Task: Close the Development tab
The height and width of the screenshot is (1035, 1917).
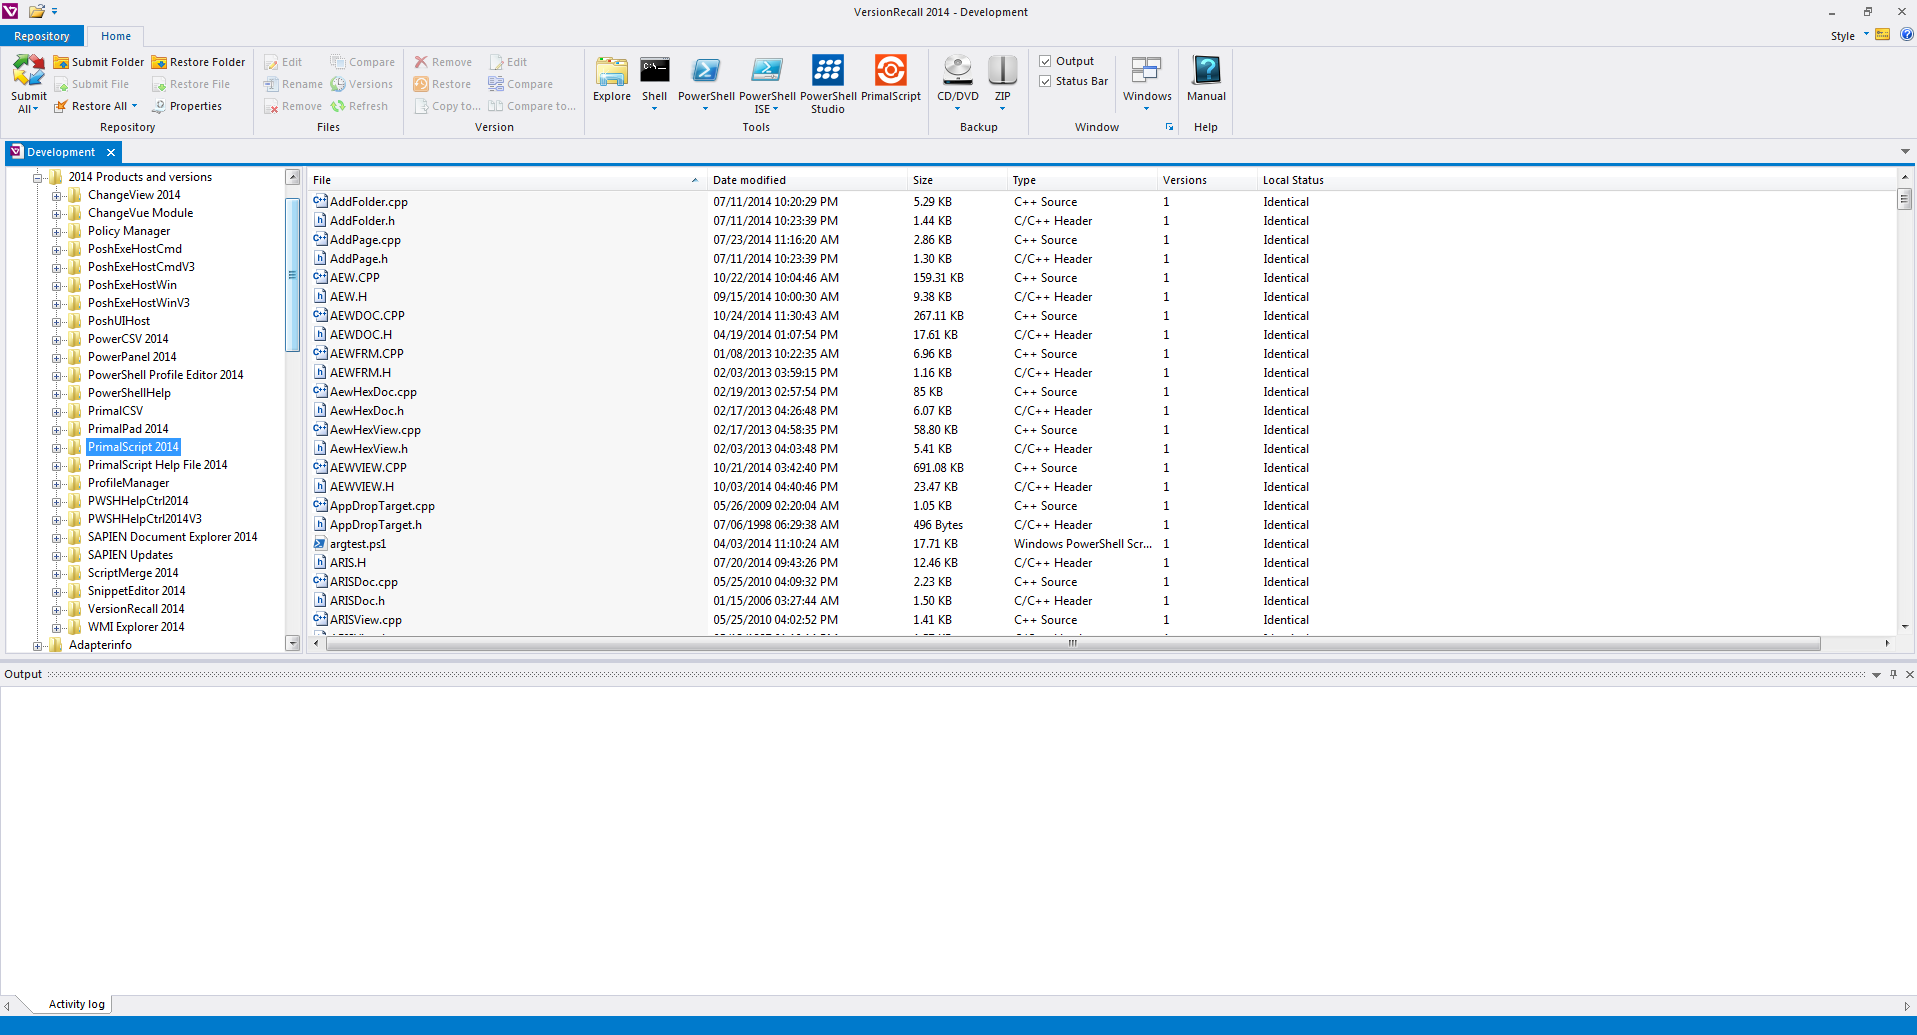Action: click(x=111, y=152)
